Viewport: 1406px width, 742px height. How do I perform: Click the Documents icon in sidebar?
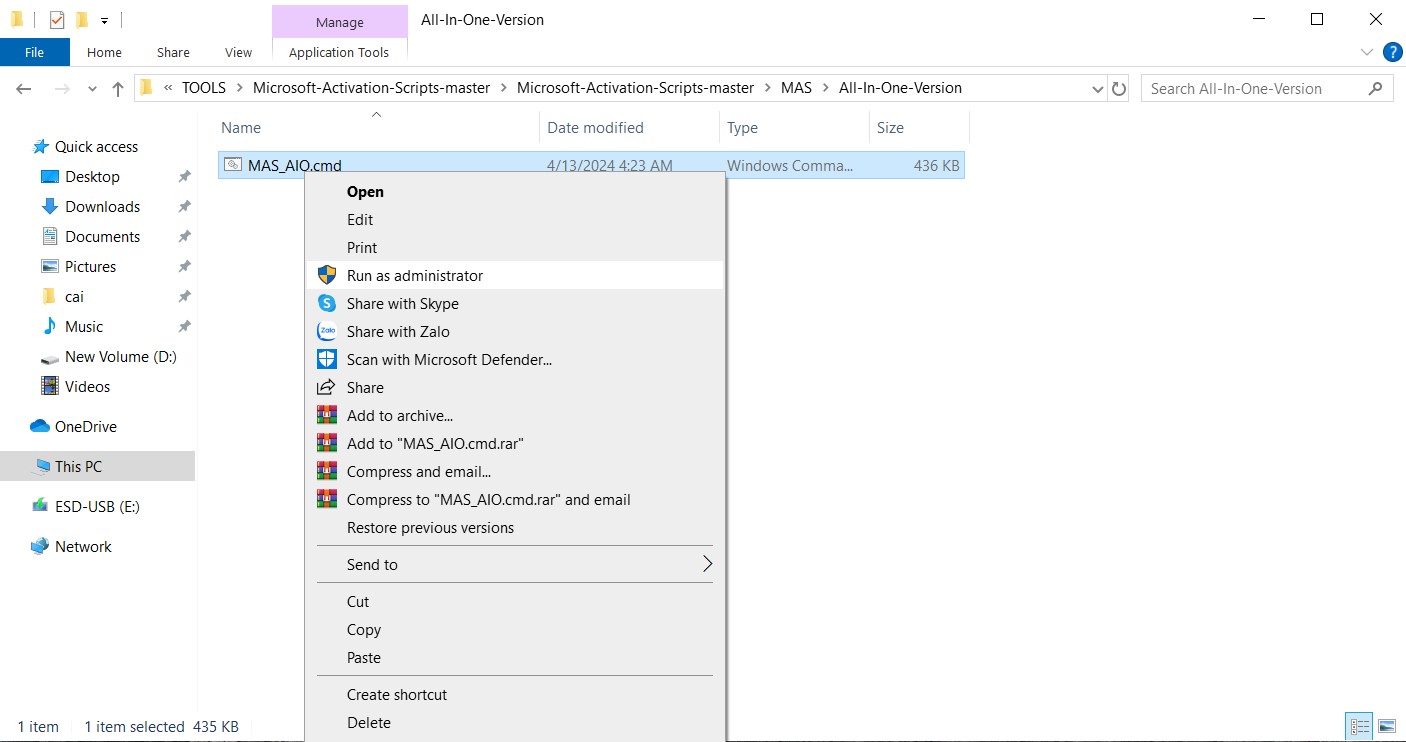[50, 237]
